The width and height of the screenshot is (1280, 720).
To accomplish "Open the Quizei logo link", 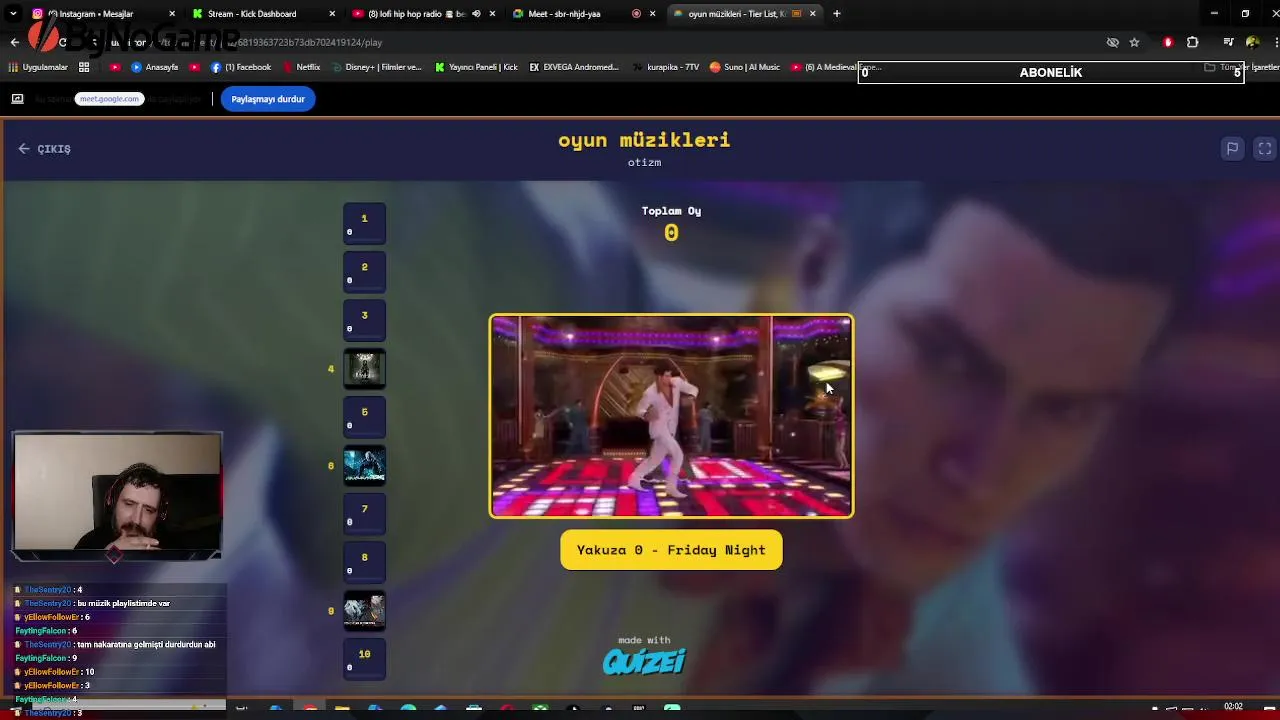I will coord(644,661).
